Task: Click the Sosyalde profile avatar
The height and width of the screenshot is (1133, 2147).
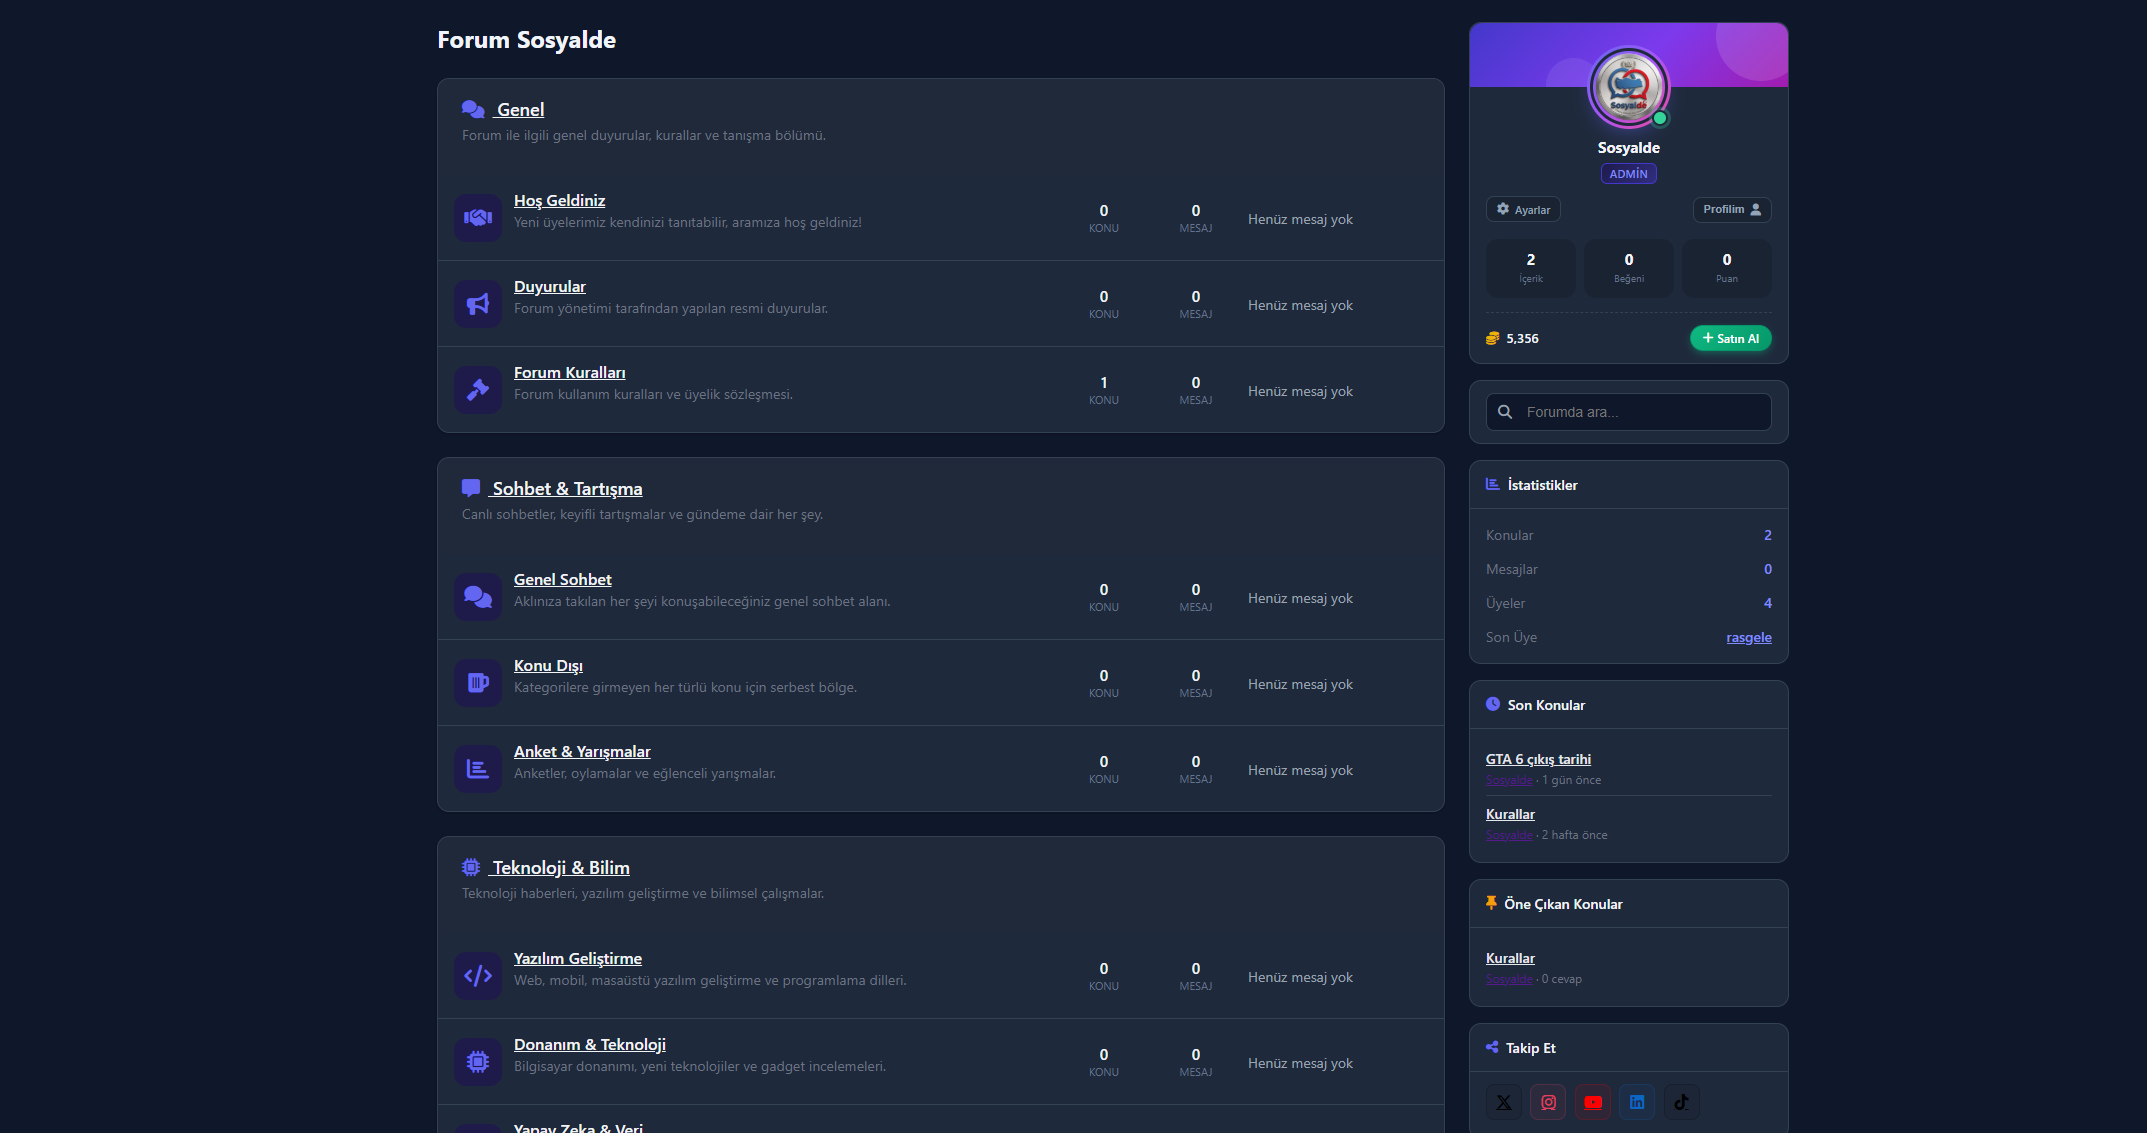Action: point(1629,88)
